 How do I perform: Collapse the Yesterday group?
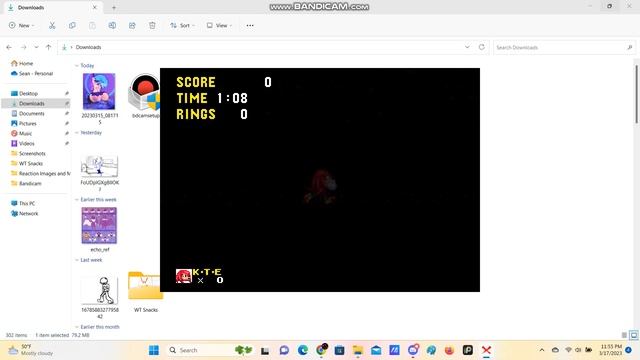coord(77,133)
